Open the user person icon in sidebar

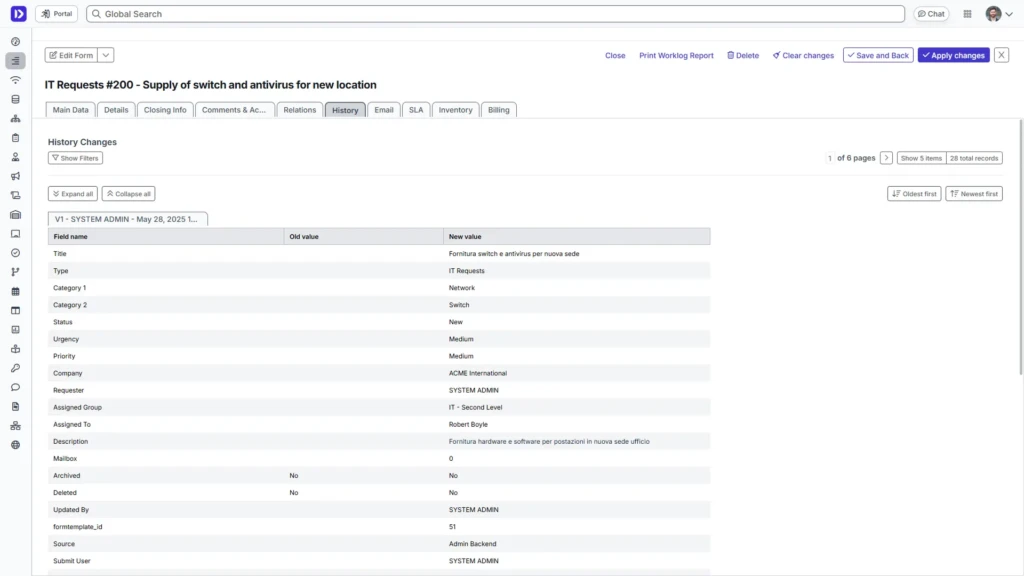click(x=16, y=157)
